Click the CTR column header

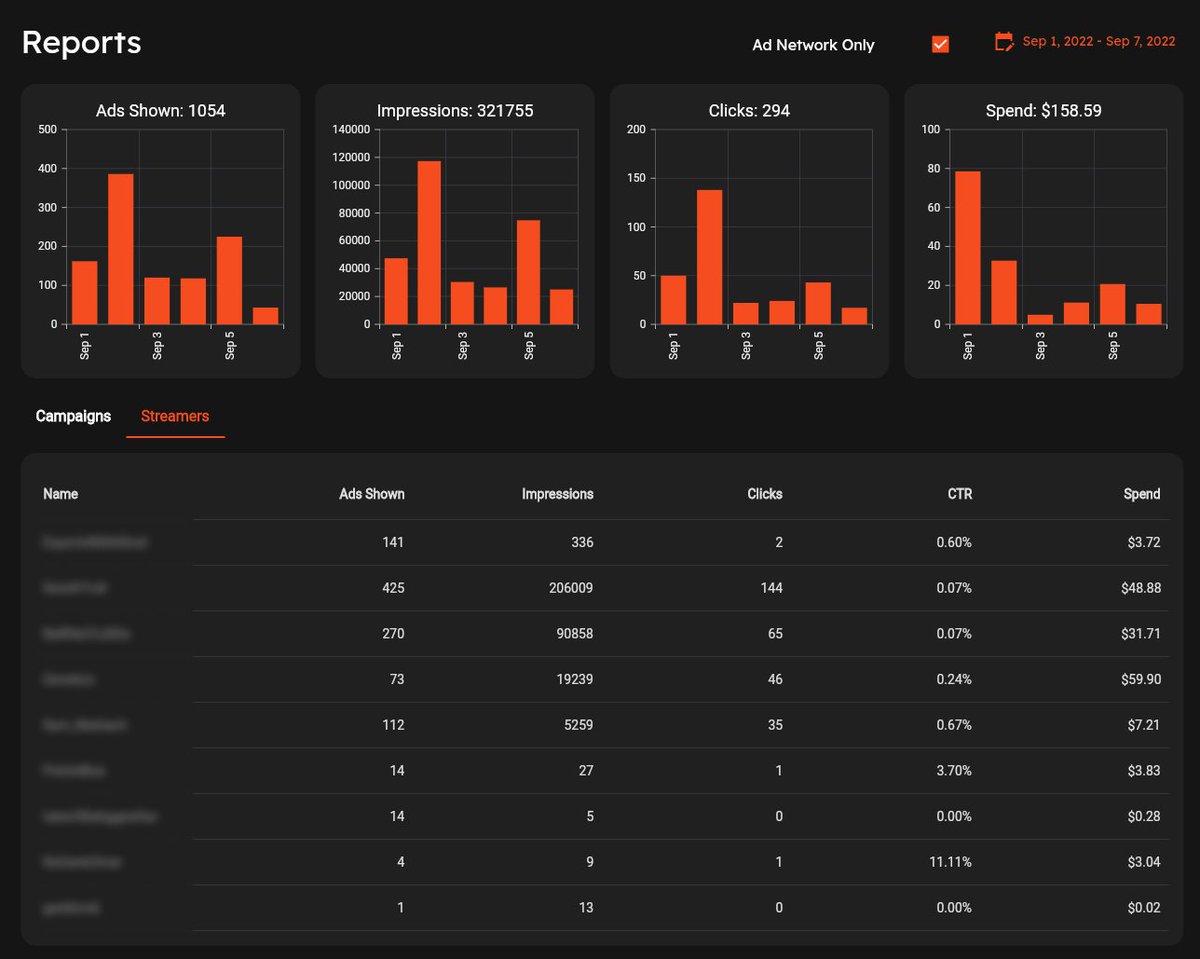tap(959, 494)
